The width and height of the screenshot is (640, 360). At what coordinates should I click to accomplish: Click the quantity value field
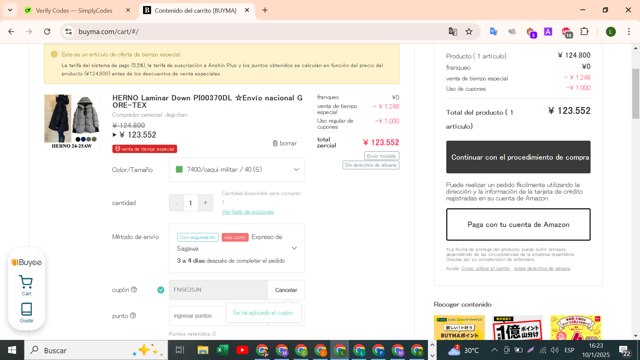(191, 203)
